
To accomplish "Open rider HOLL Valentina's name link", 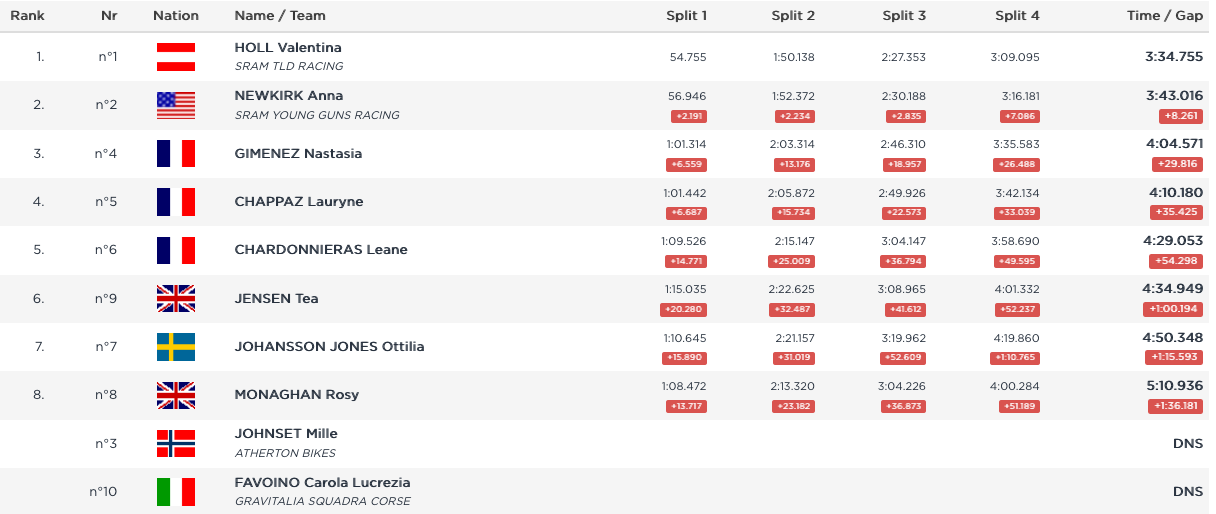I will (288, 47).
